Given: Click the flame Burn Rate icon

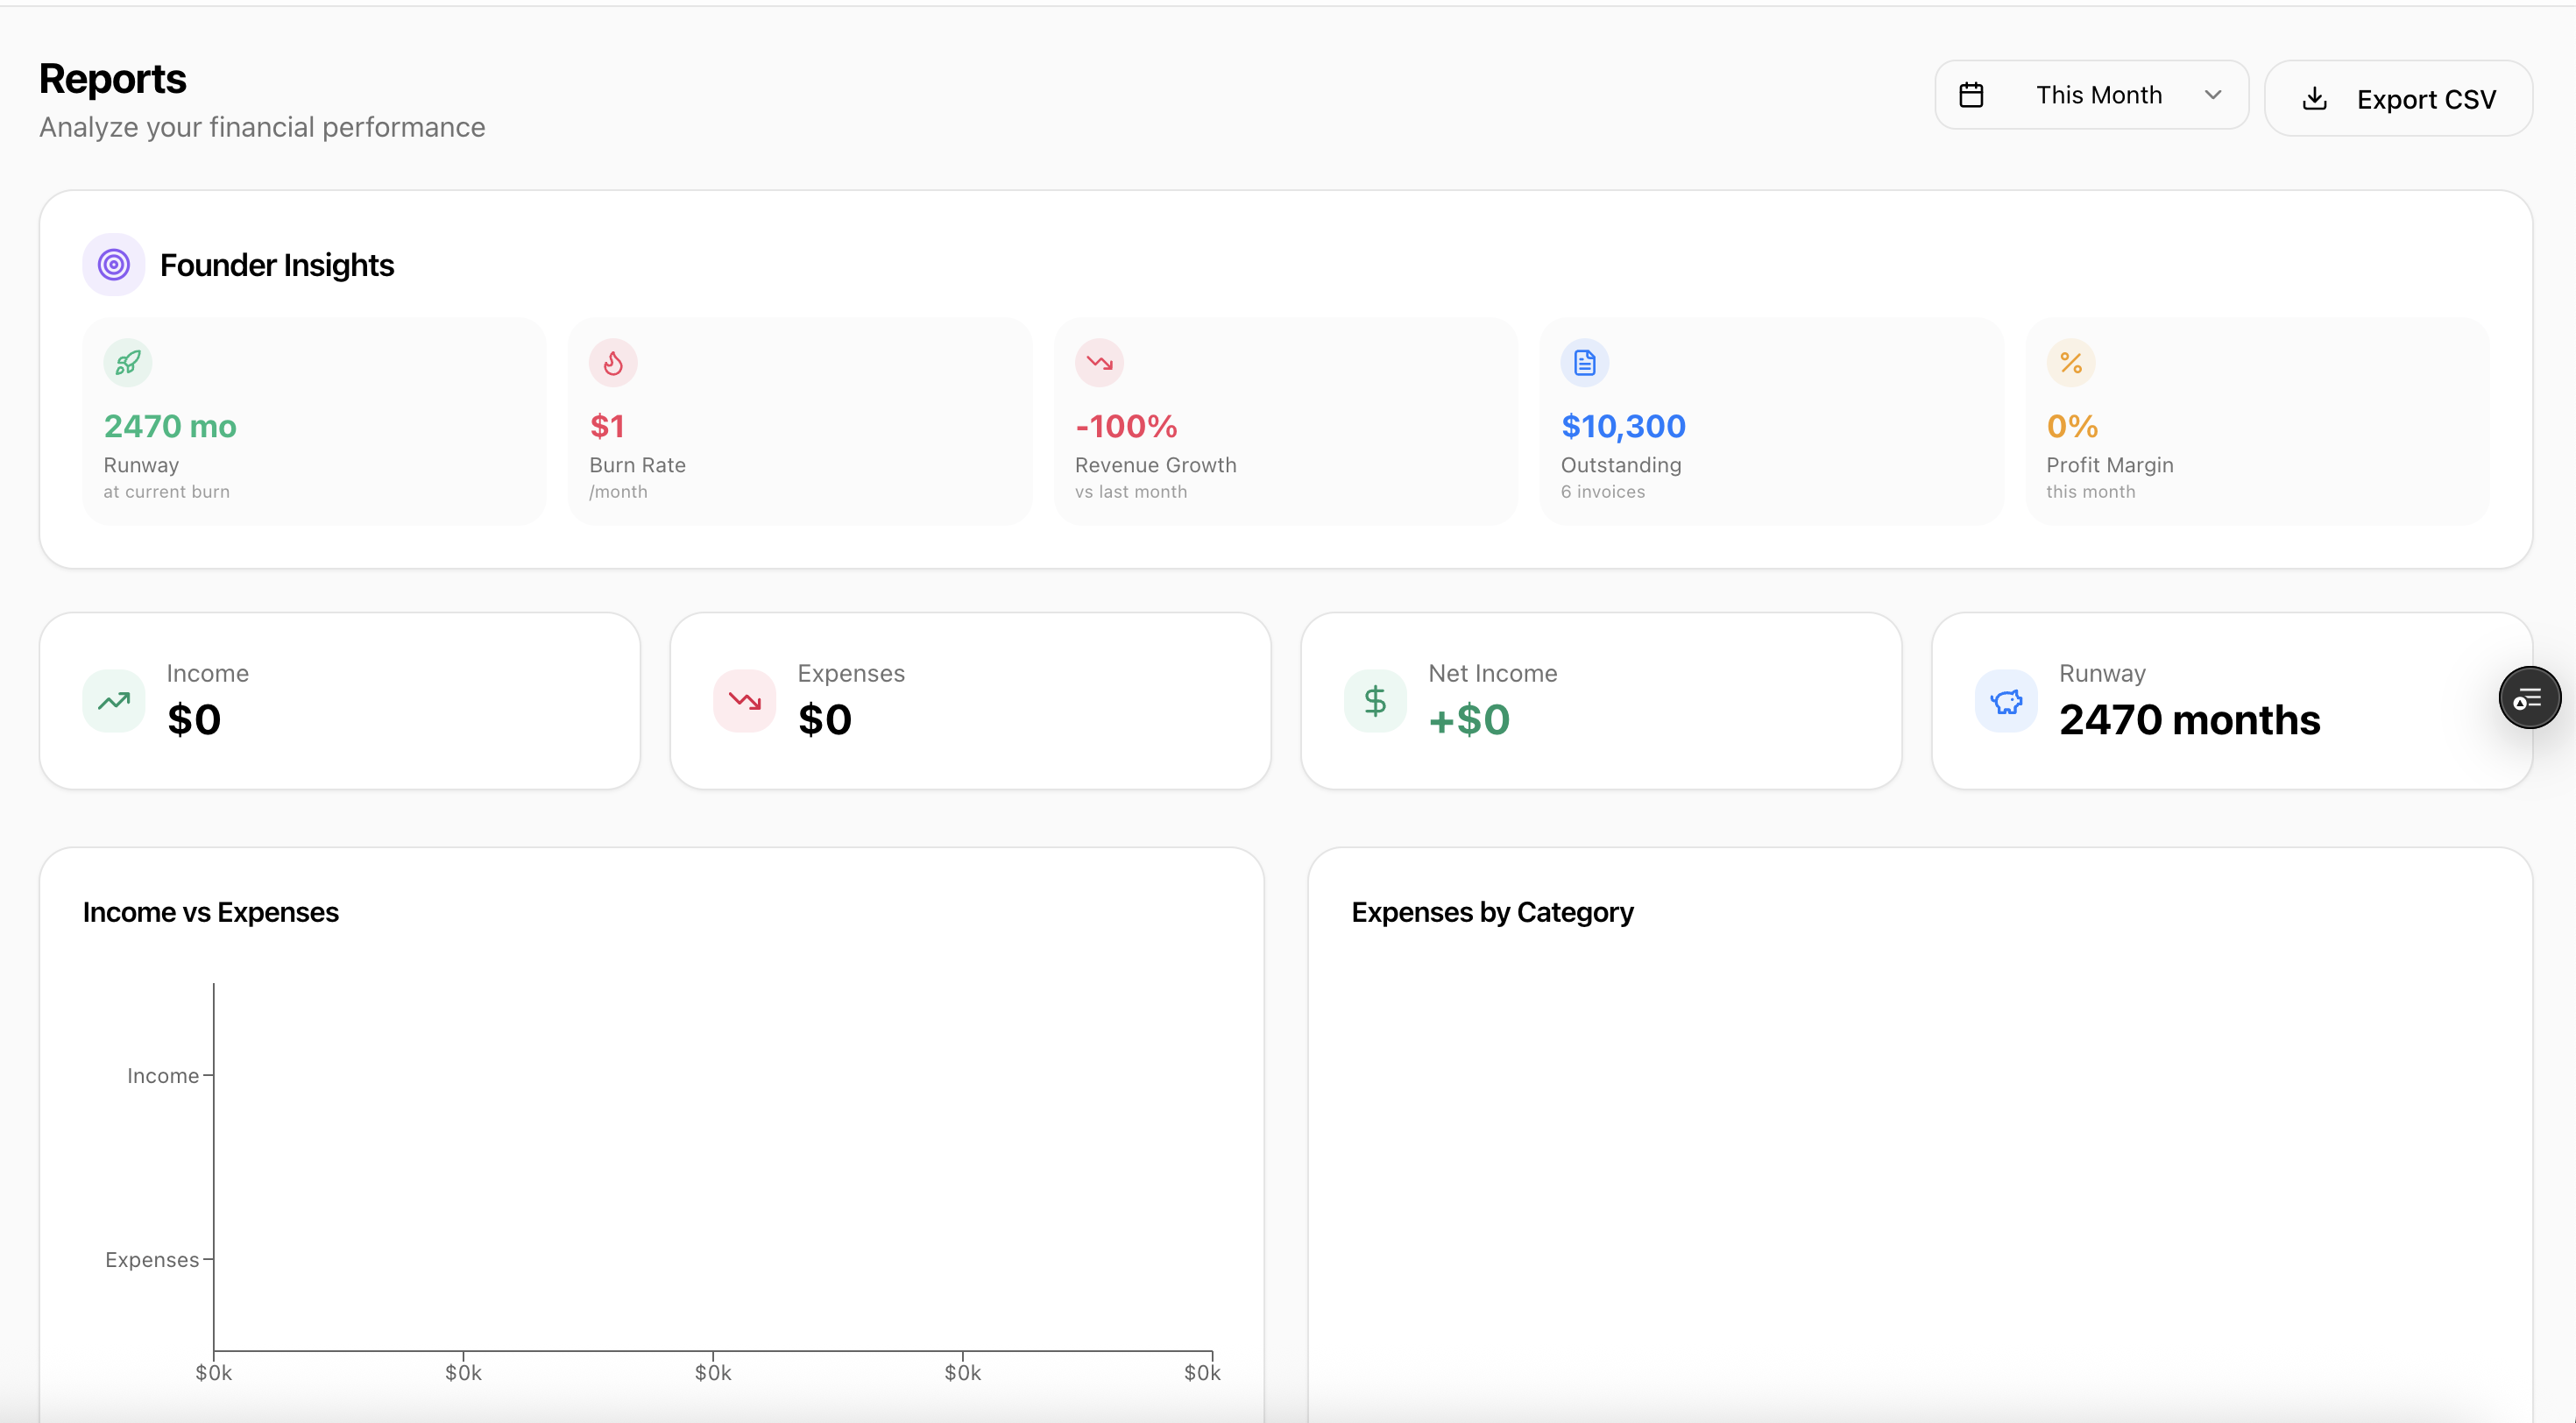Looking at the screenshot, I should [x=613, y=363].
